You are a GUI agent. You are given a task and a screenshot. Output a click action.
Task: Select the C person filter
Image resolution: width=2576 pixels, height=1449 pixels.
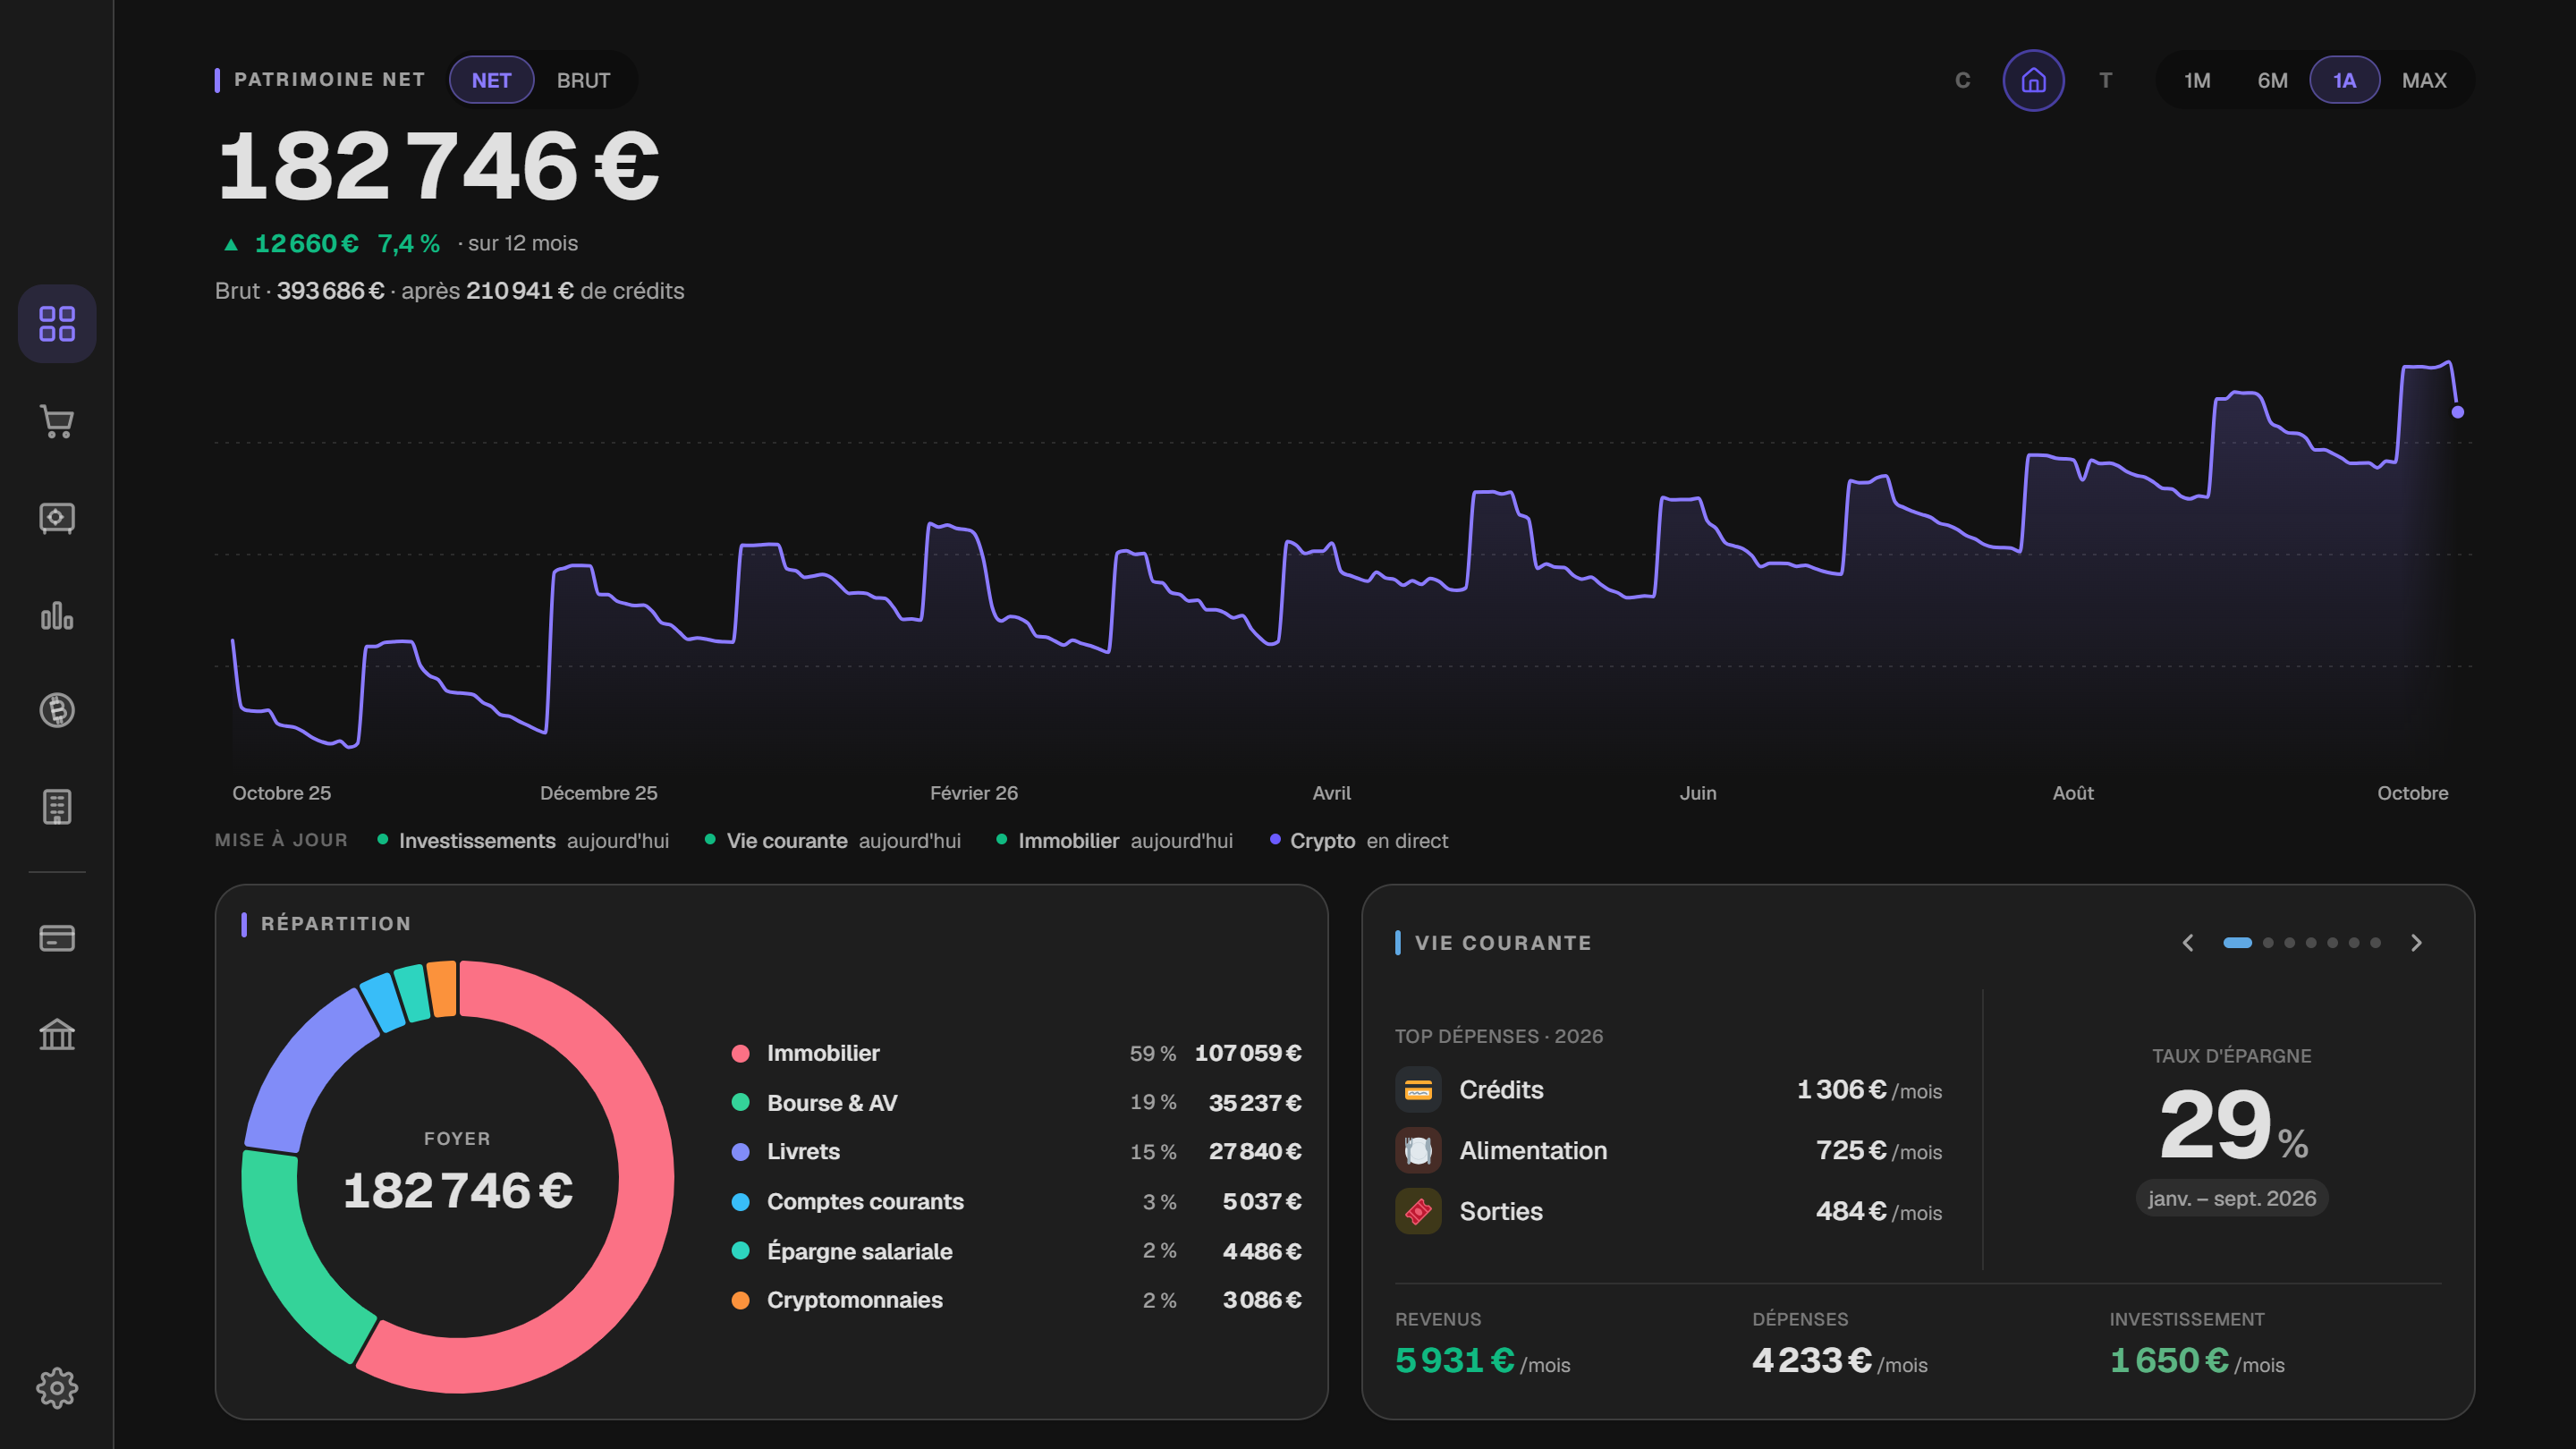click(x=1962, y=80)
